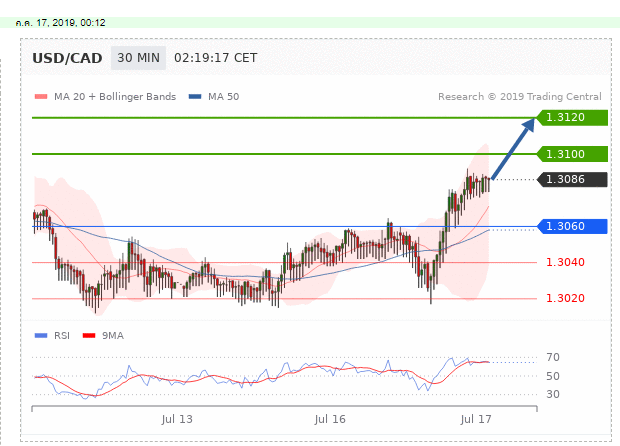Click the RSI legend color swatch
The height and width of the screenshot is (446, 620).
coord(41,336)
